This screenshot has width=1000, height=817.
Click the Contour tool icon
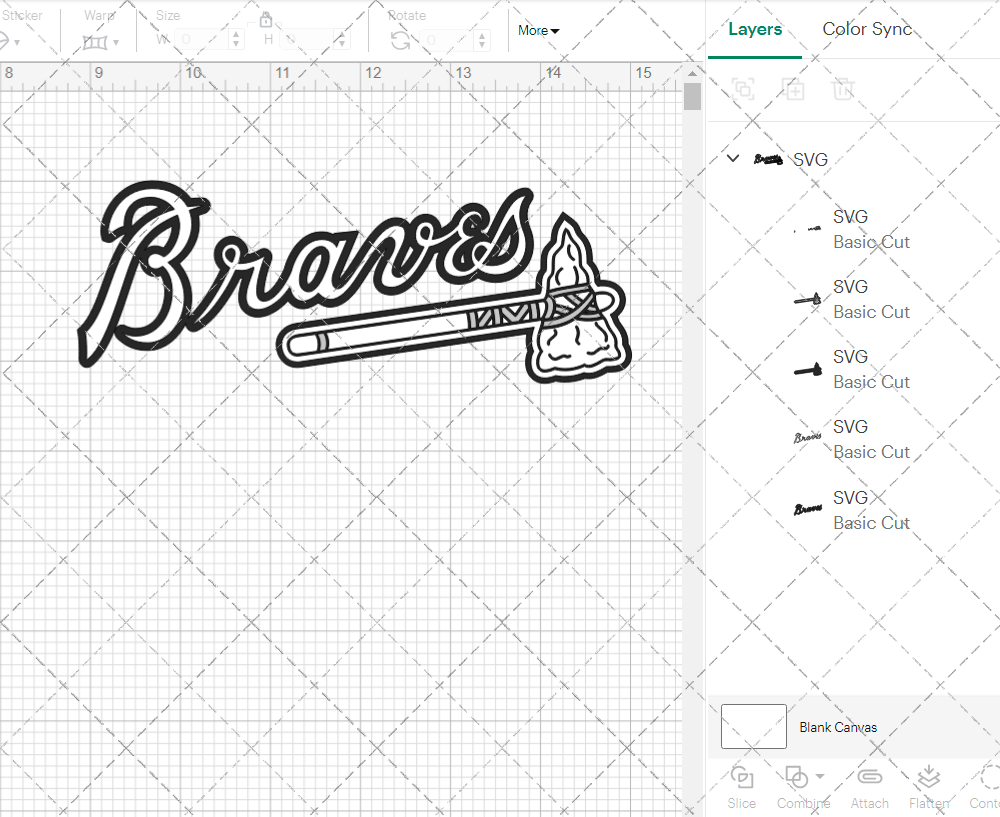click(988, 778)
